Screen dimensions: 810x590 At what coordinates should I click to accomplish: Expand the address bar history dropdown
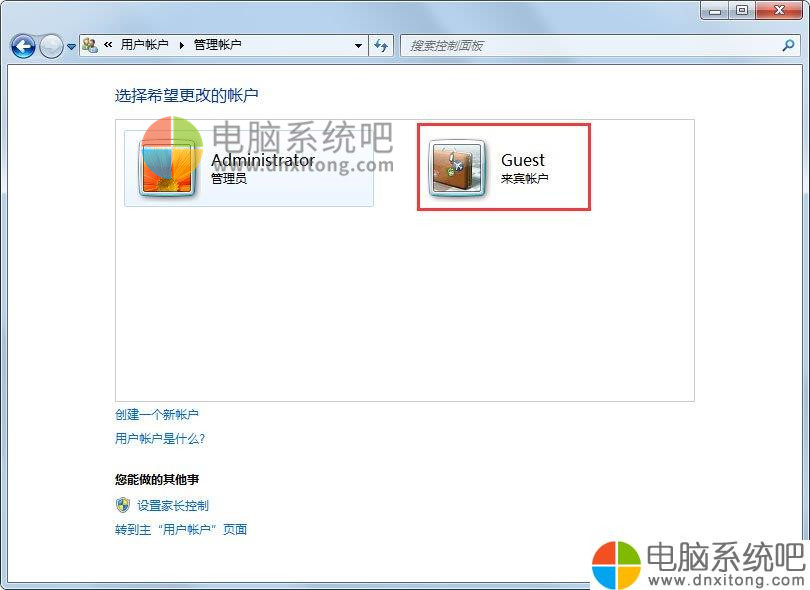[x=358, y=46]
